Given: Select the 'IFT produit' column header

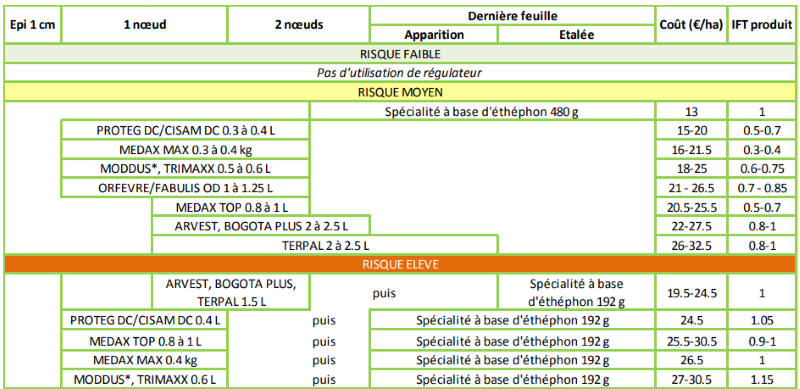Looking at the screenshot, I should tap(762, 25).
